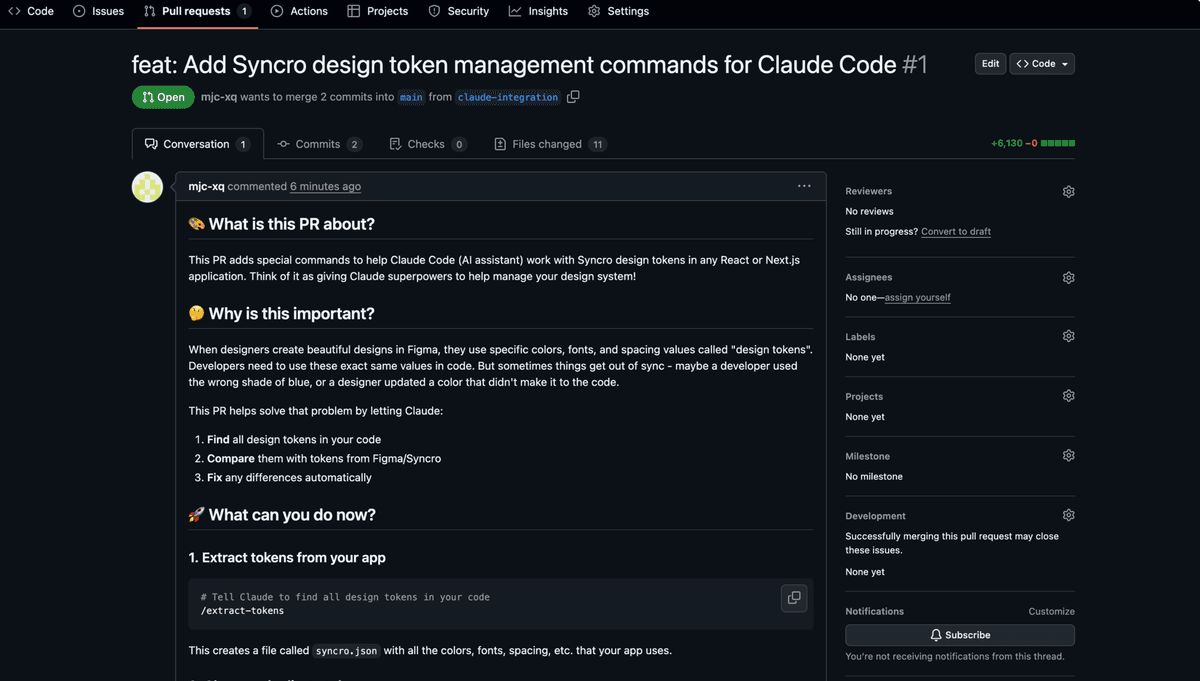
Task: Click the Pull requests count badge
Action: [x=244, y=11]
